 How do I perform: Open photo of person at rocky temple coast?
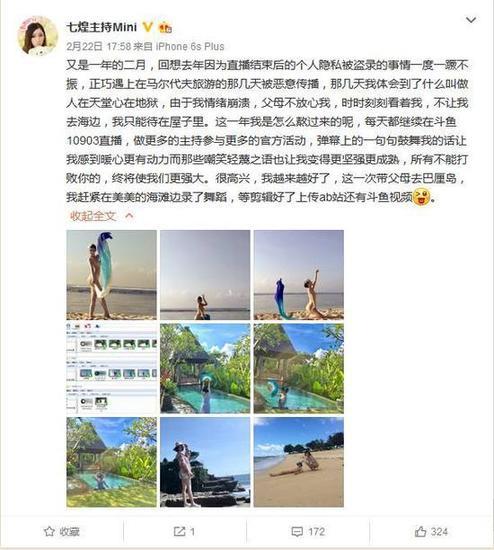pos(205,462)
